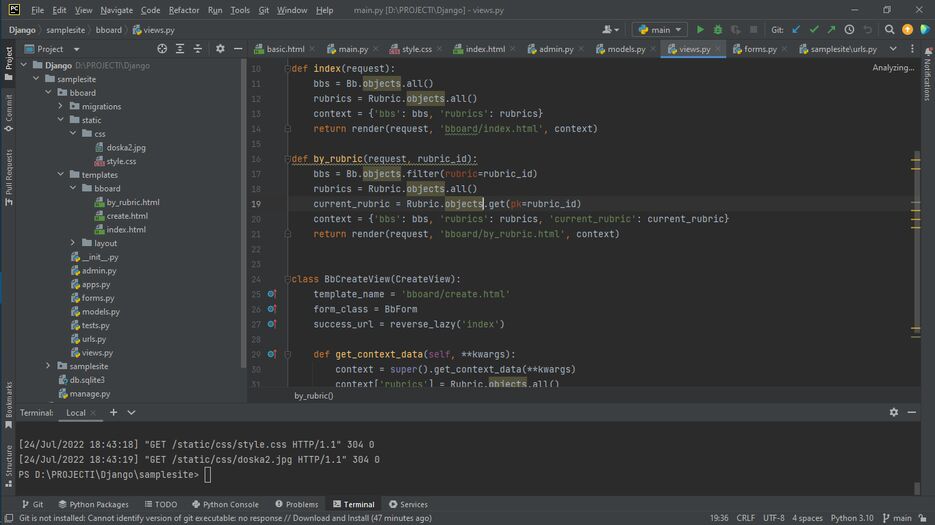Viewport: 935px width, 525px height.
Task: Show Git history clock icon
Action: (x=849, y=29)
